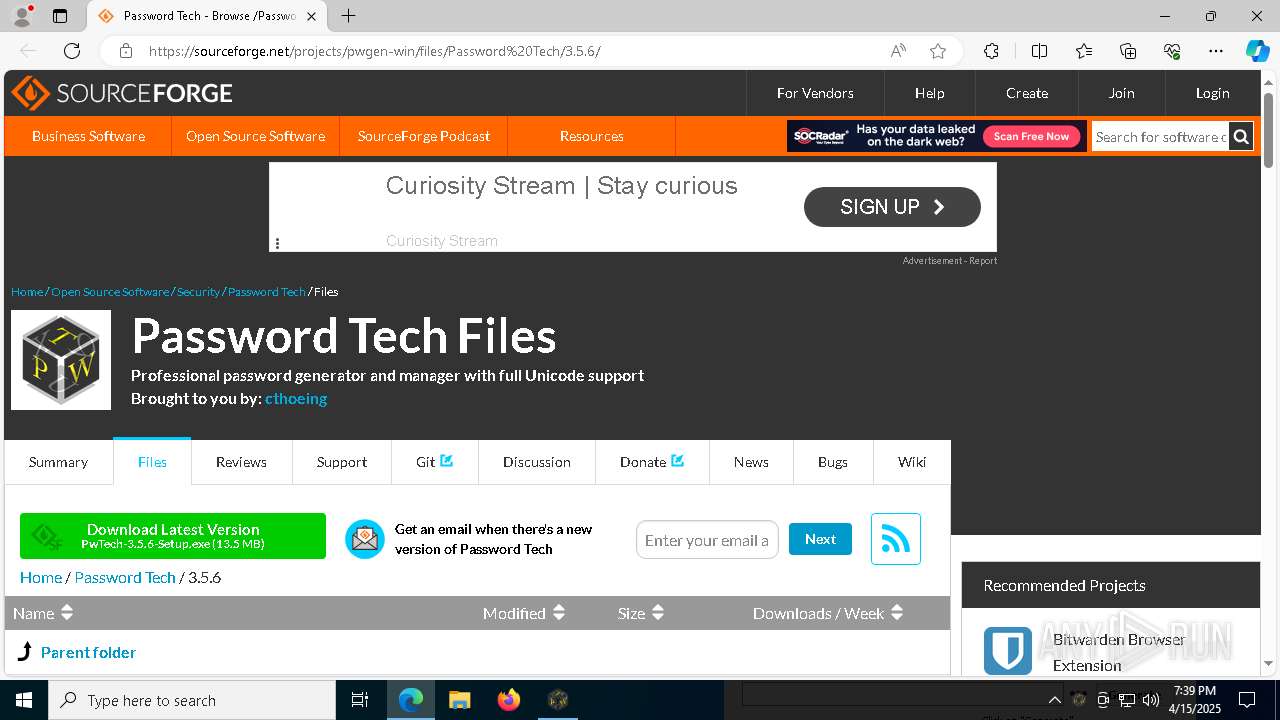Click the Next button beside email field
The image size is (1280, 720).
(820, 539)
